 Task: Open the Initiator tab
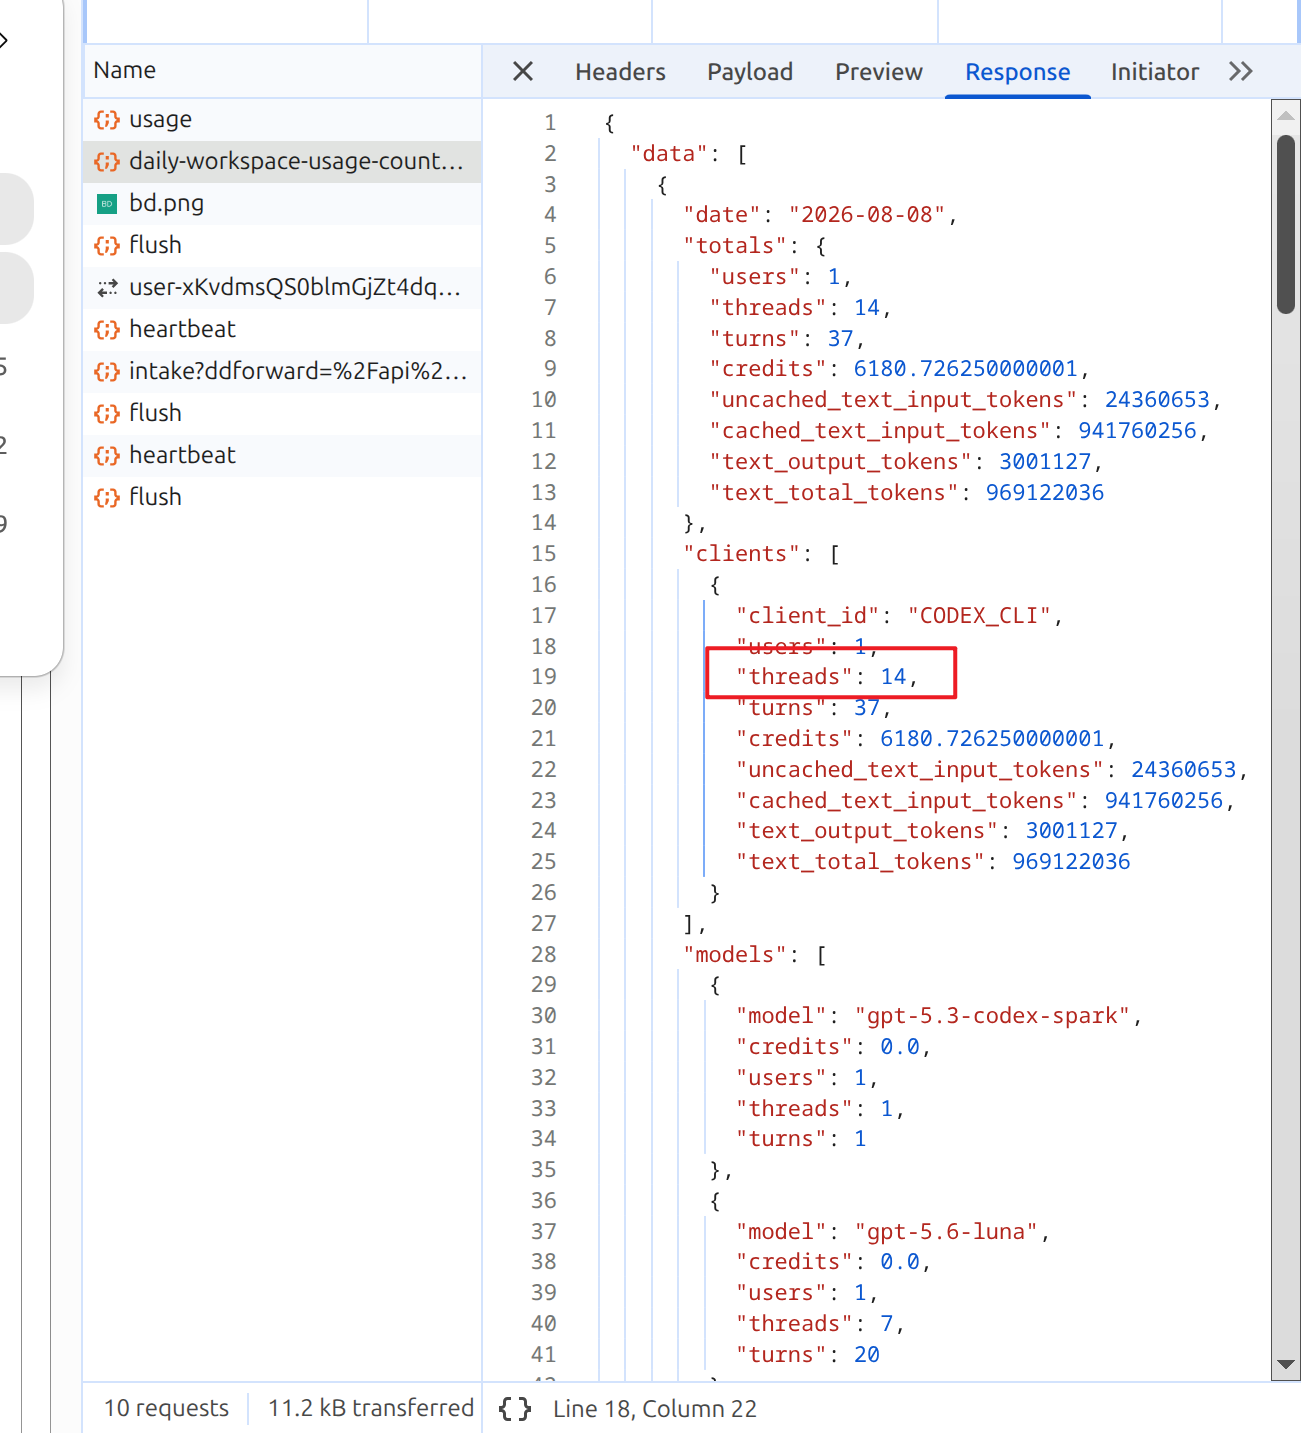click(1154, 72)
